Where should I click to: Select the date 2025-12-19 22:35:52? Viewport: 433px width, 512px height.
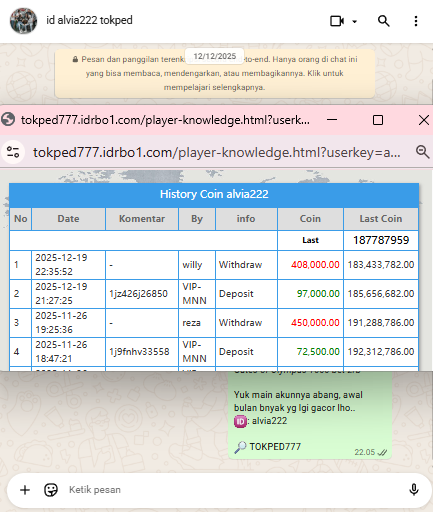61,265
